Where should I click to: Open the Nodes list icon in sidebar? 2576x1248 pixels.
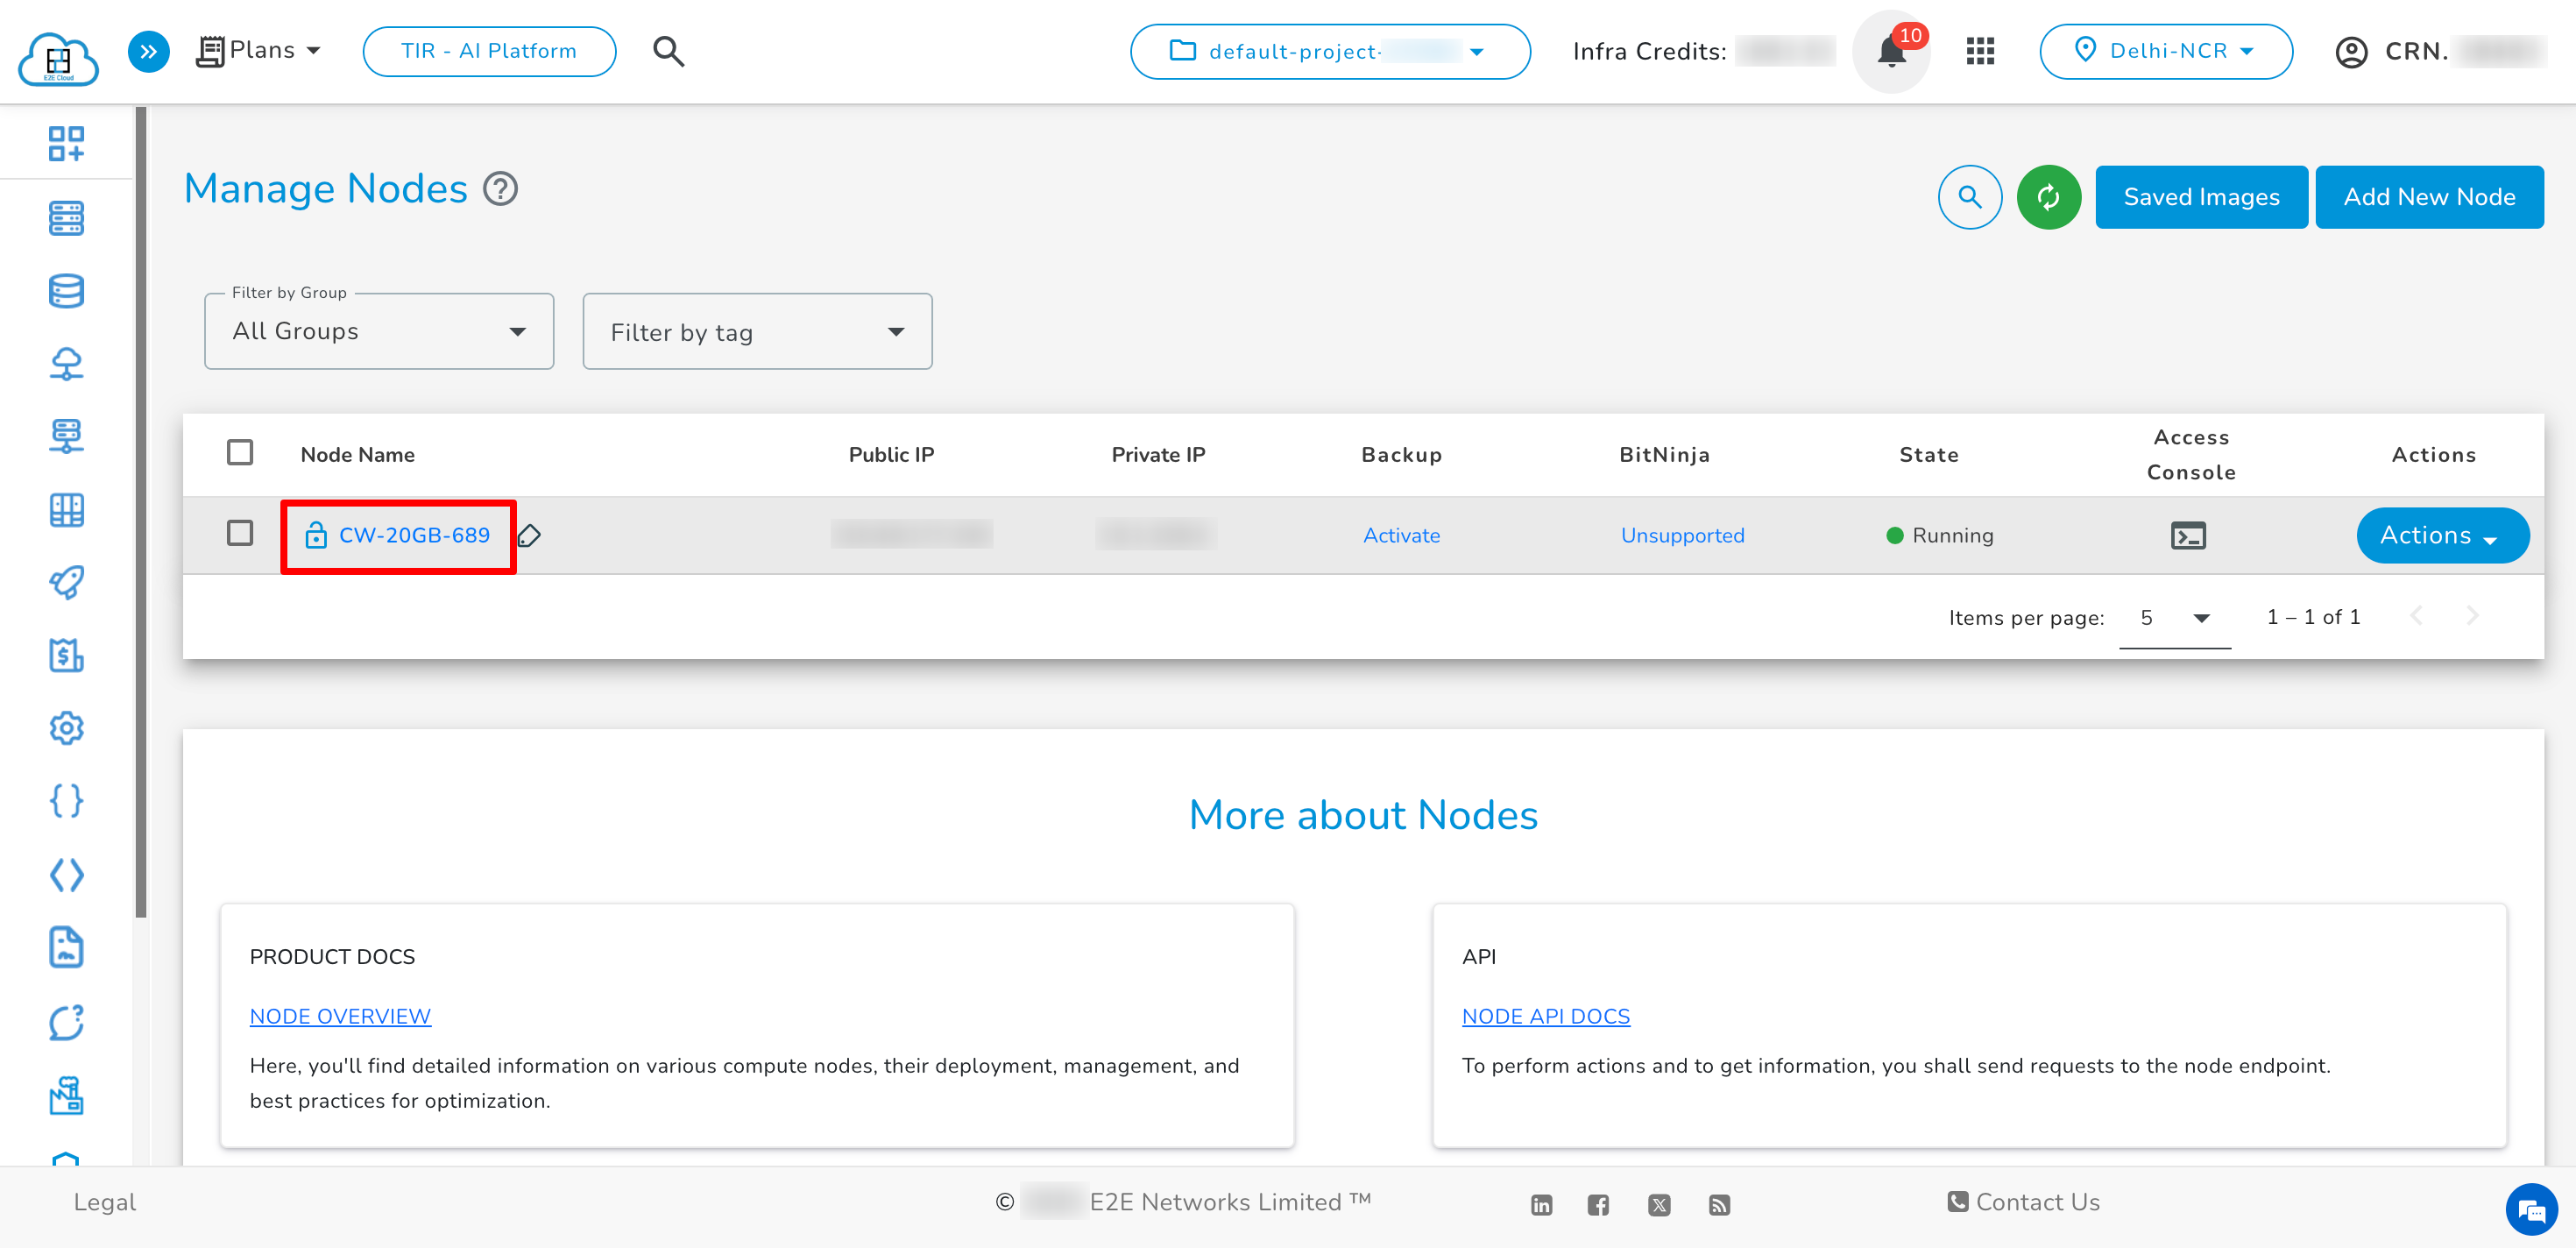pos(66,218)
